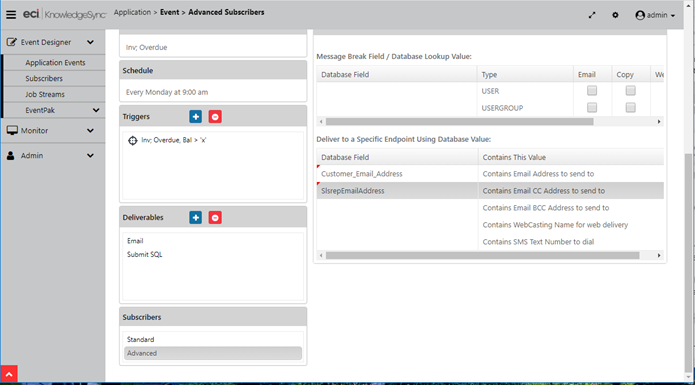695x385 pixels.
Task: Expand the EventPak submenu chevron
Action: click(96, 110)
